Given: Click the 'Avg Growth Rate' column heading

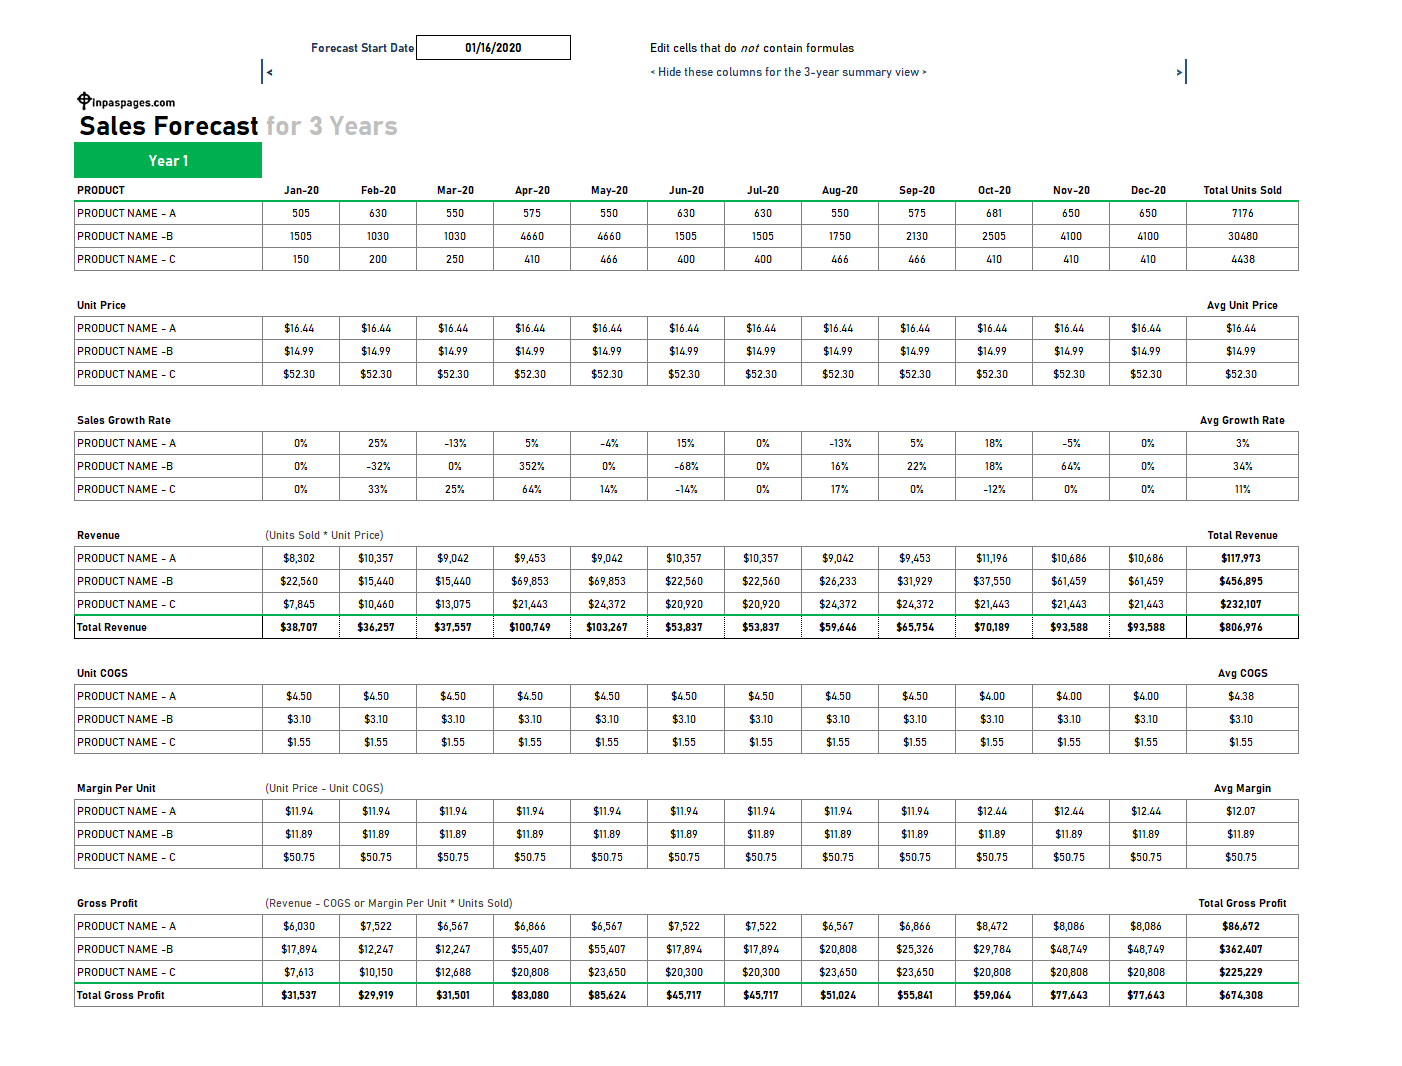Looking at the screenshot, I should tap(1242, 420).
